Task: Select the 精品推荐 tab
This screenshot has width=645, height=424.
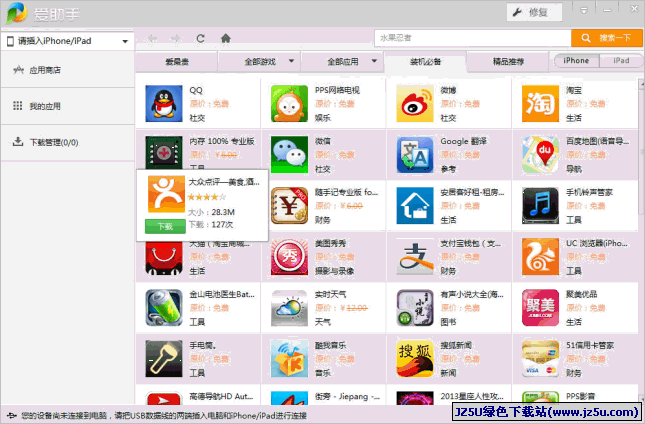Action: tap(508, 62)
